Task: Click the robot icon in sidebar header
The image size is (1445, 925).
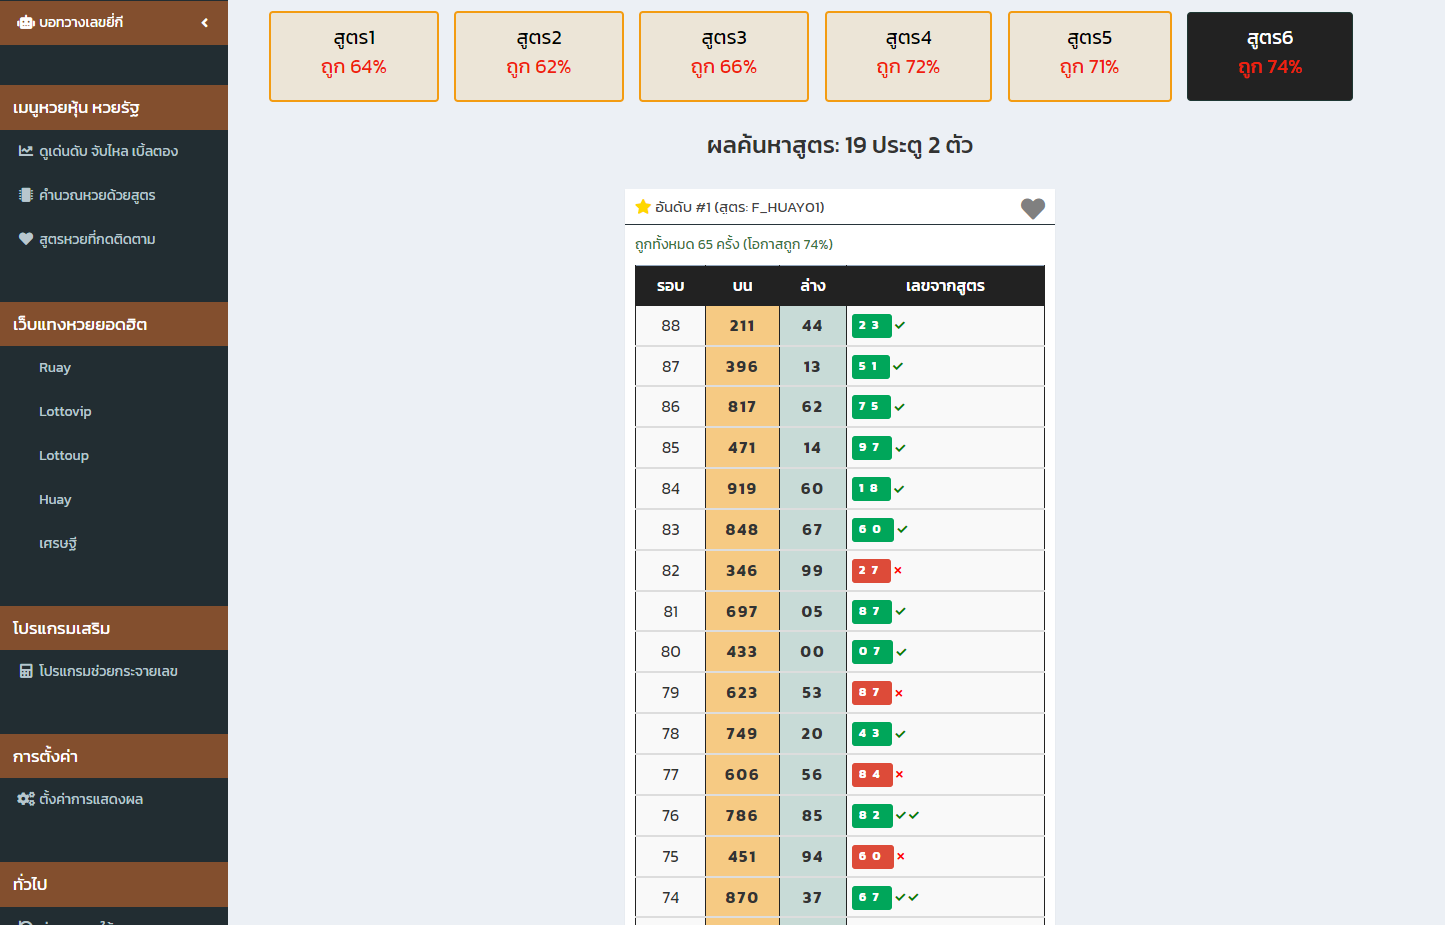Action: 26,22
